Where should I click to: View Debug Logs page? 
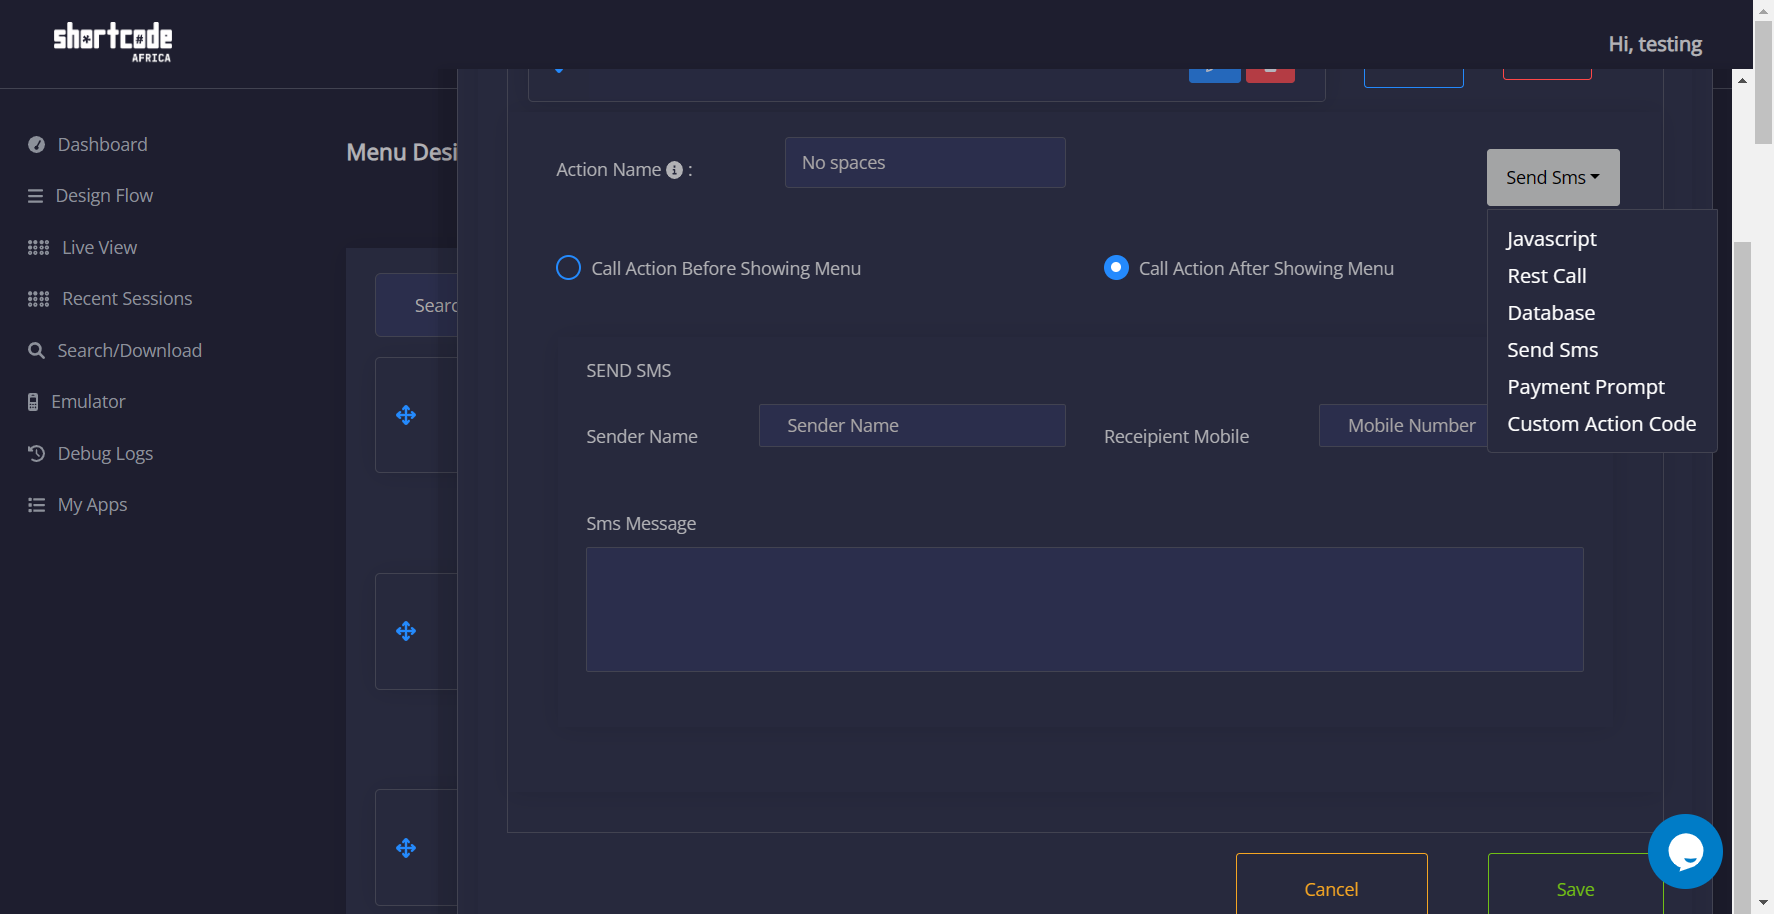pos(105,454)
